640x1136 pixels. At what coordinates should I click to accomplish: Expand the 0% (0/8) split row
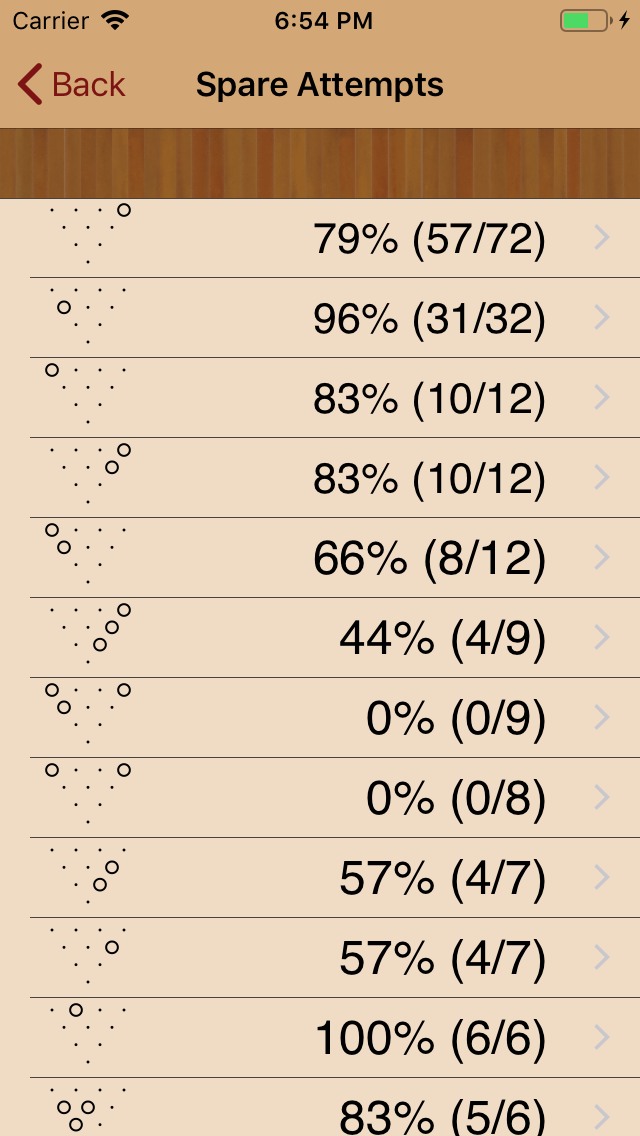(x=601, y=797)
